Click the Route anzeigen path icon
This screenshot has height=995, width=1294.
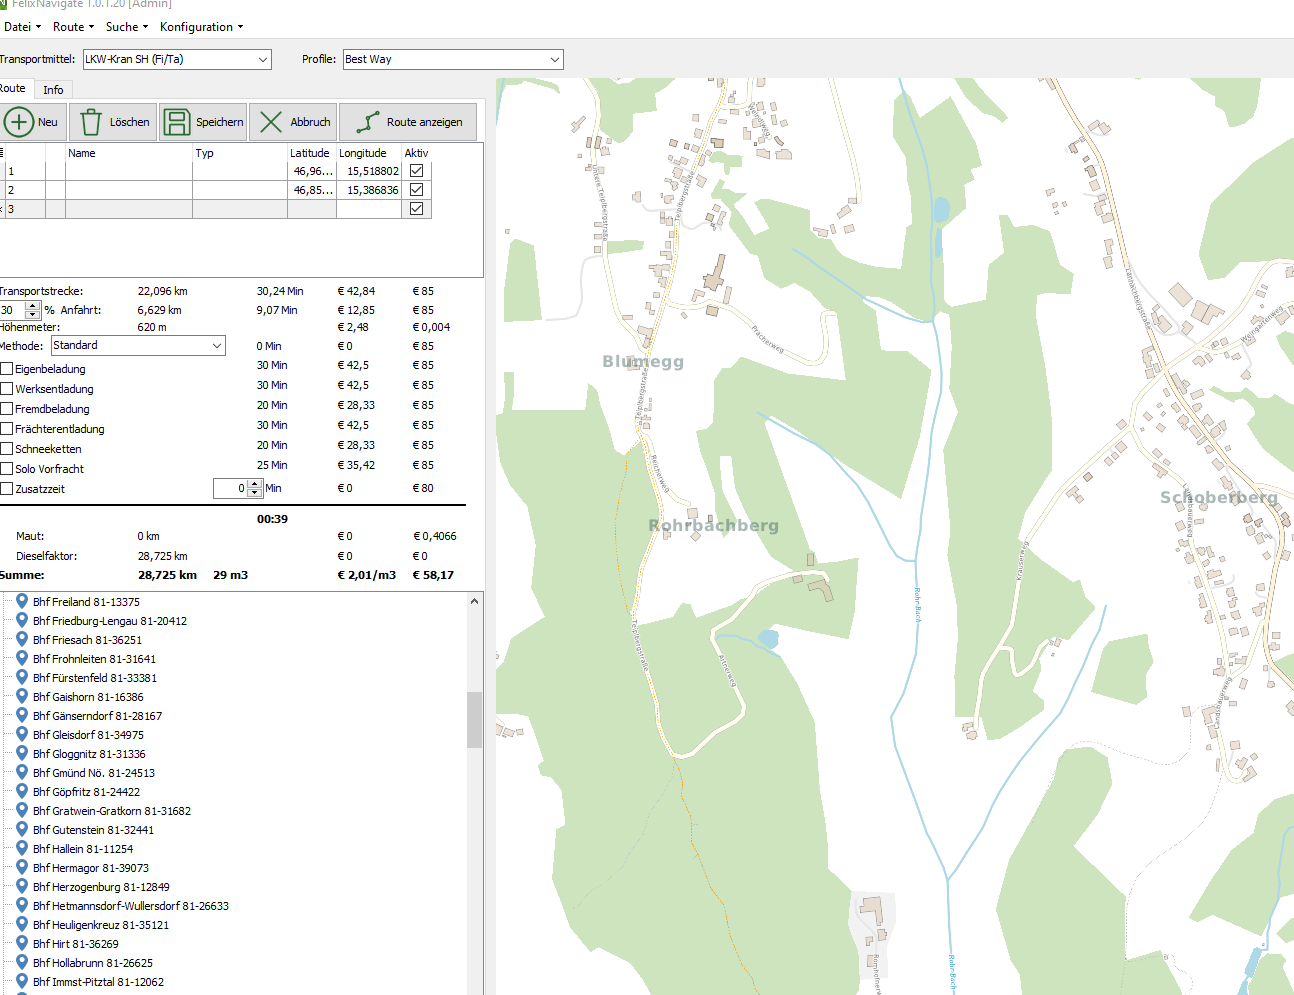(x=367, y=122)
